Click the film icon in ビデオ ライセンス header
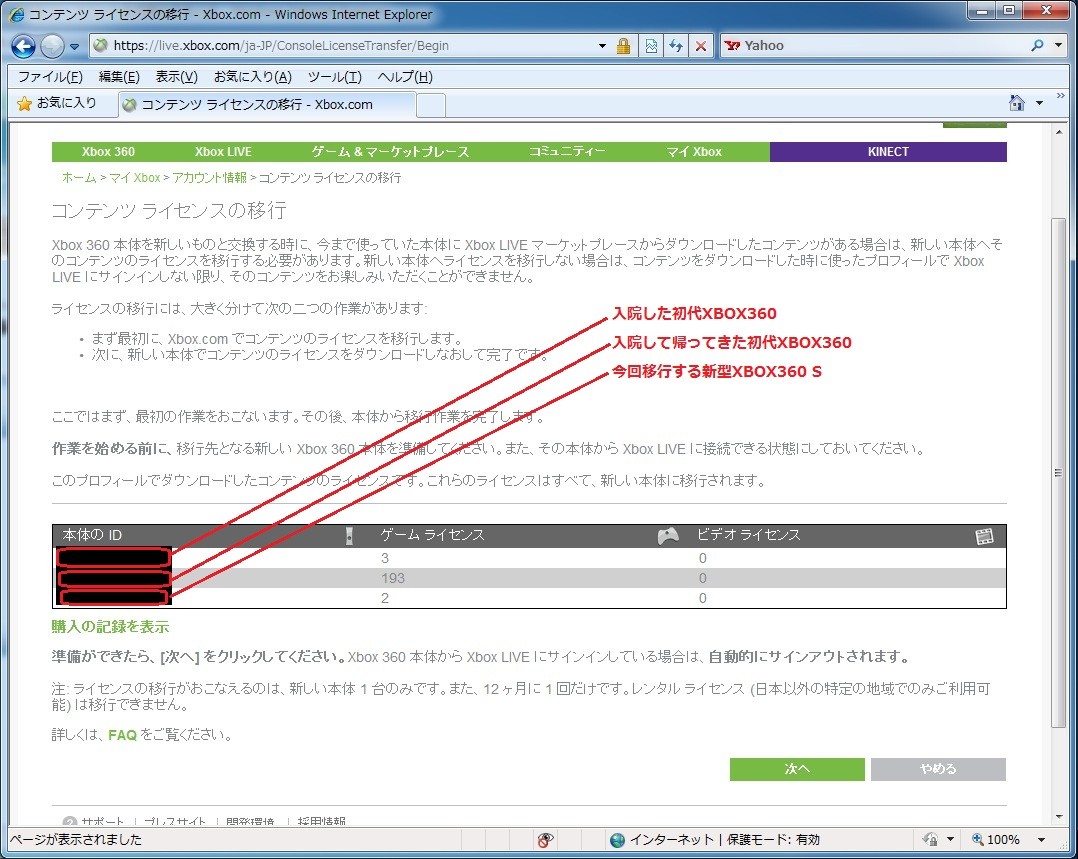 (984, 536)
